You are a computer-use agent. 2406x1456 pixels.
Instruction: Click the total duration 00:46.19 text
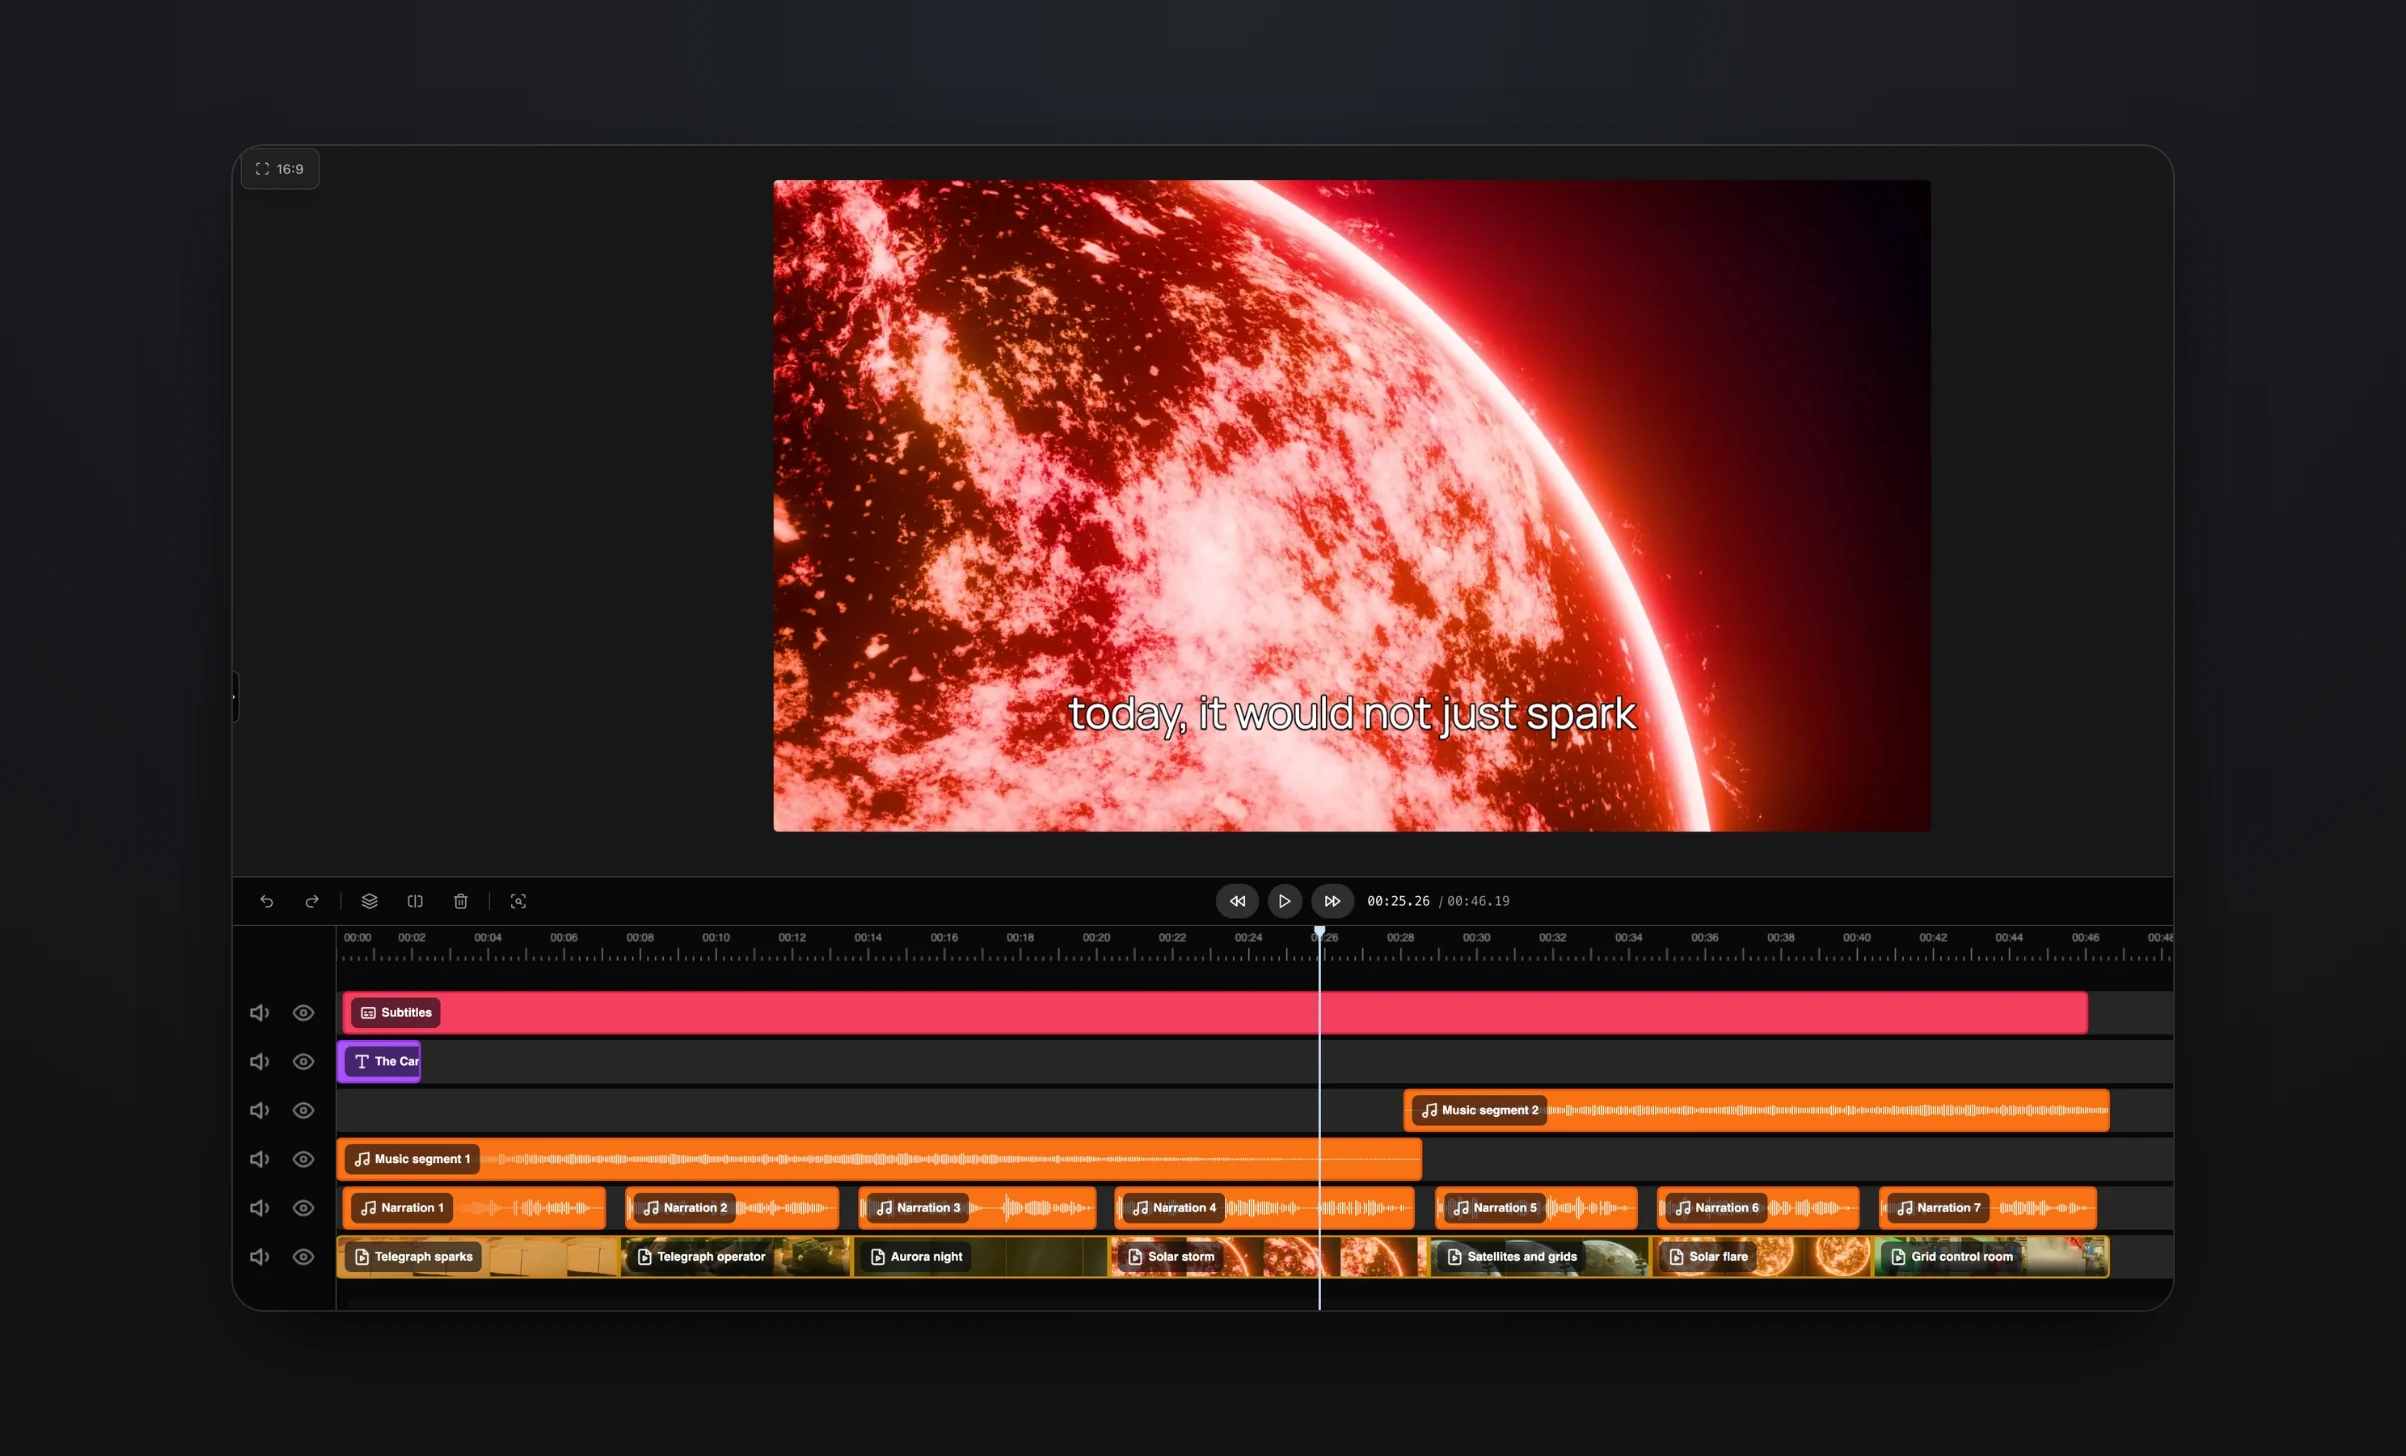(x=1478, y=901)
